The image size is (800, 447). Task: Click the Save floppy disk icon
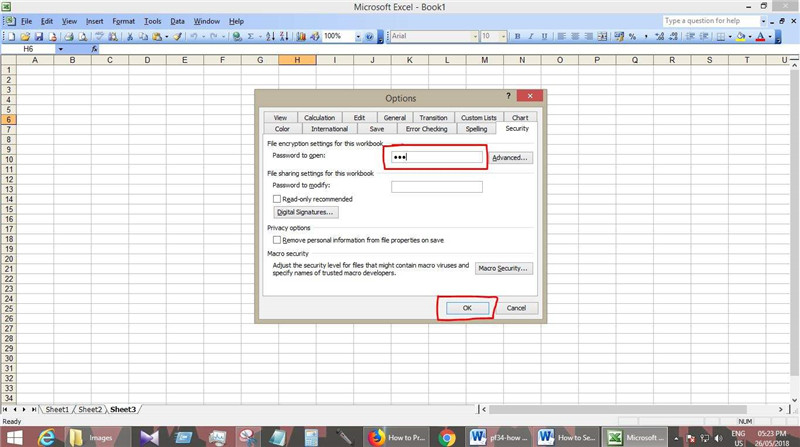pyautogui.click(x=38, y=36)
